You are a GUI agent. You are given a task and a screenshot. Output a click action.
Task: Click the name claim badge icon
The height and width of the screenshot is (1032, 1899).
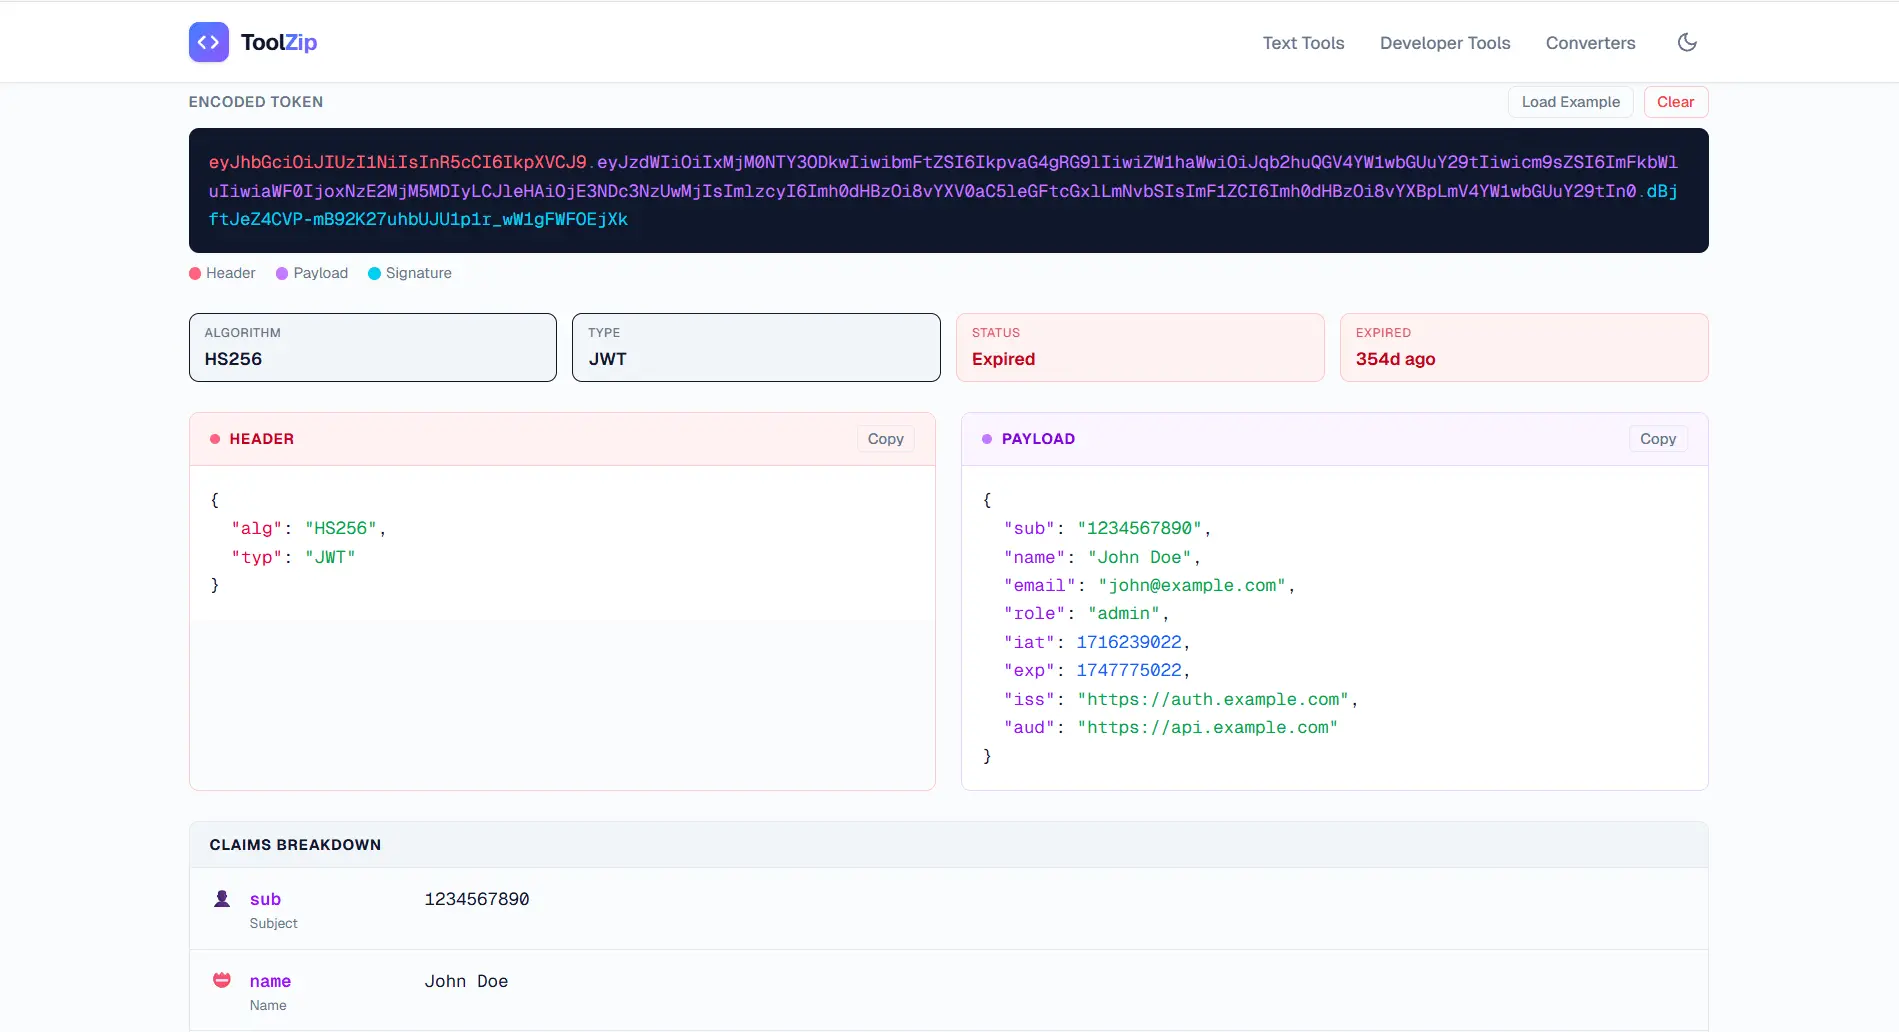tap(222, 980)
